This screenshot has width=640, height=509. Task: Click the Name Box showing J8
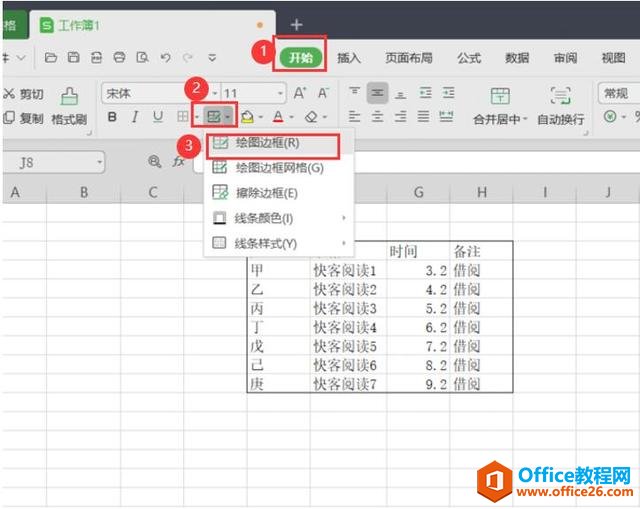[x=54, y=163]
